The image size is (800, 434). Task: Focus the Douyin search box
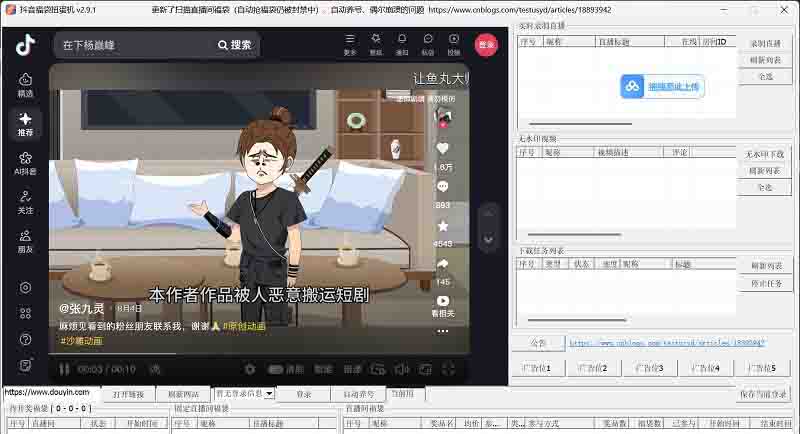135,45
